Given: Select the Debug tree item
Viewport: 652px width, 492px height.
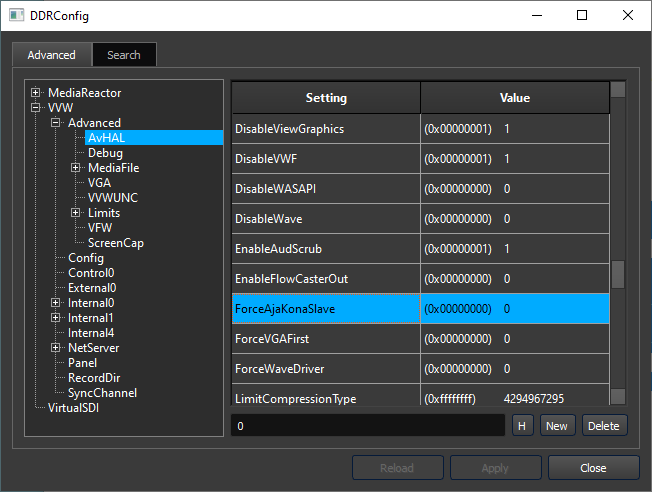Looking at the screenshot, I should click(x=105, y=153).
